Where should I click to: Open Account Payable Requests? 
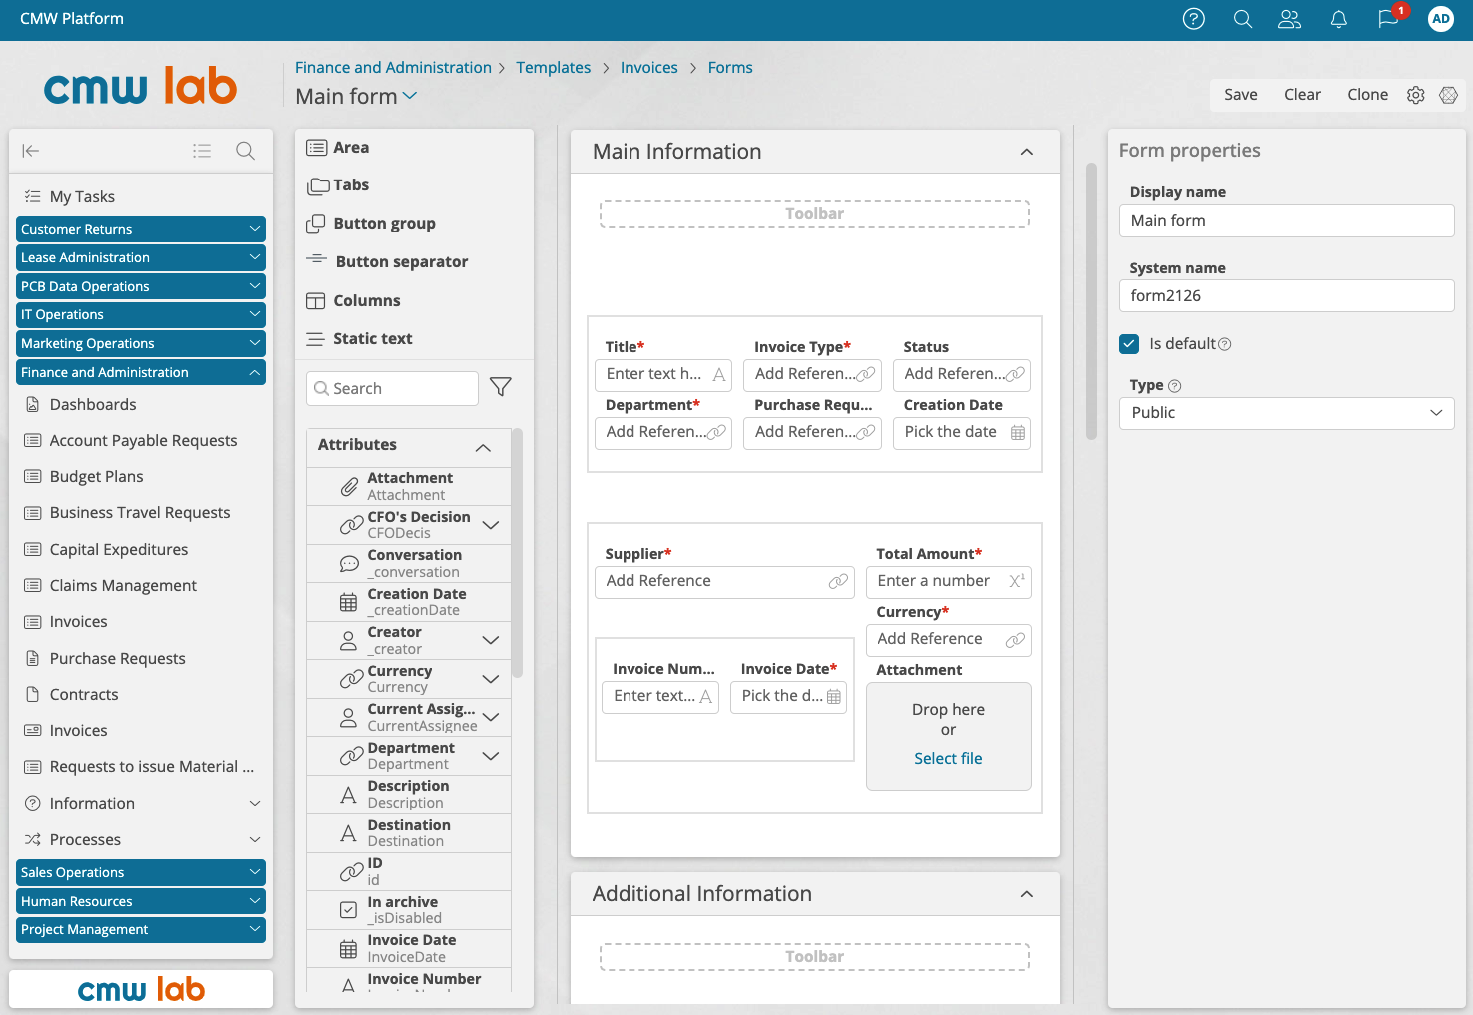coord(143,440)
